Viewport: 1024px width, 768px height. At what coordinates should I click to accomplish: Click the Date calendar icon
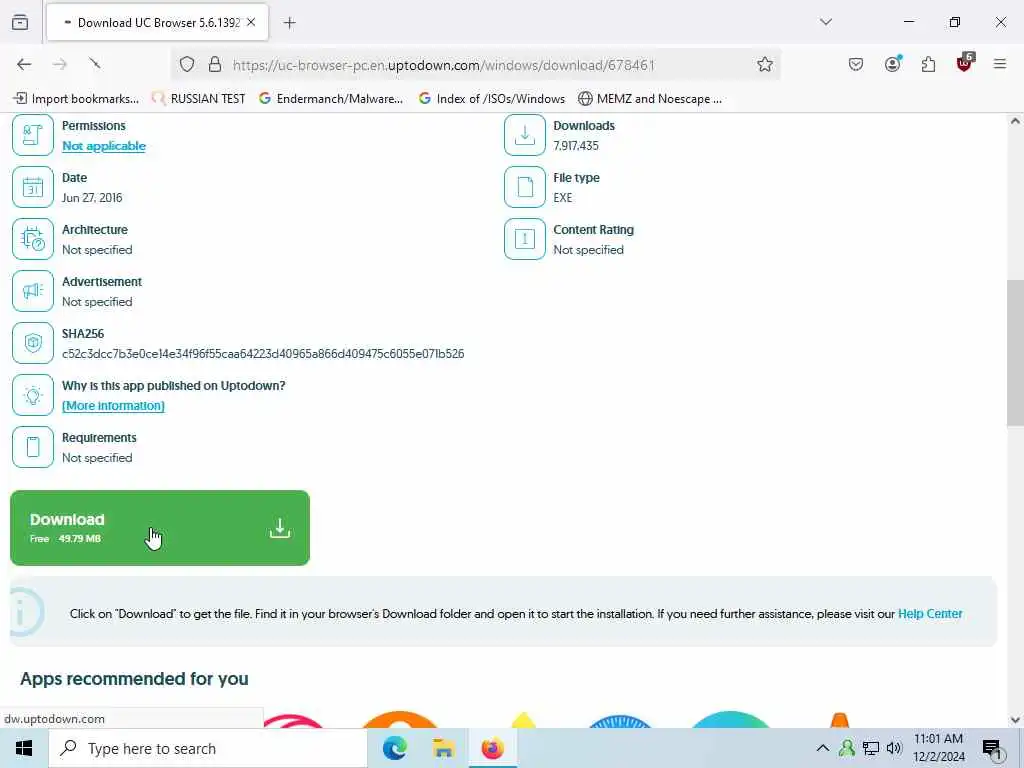click(33, 187)
